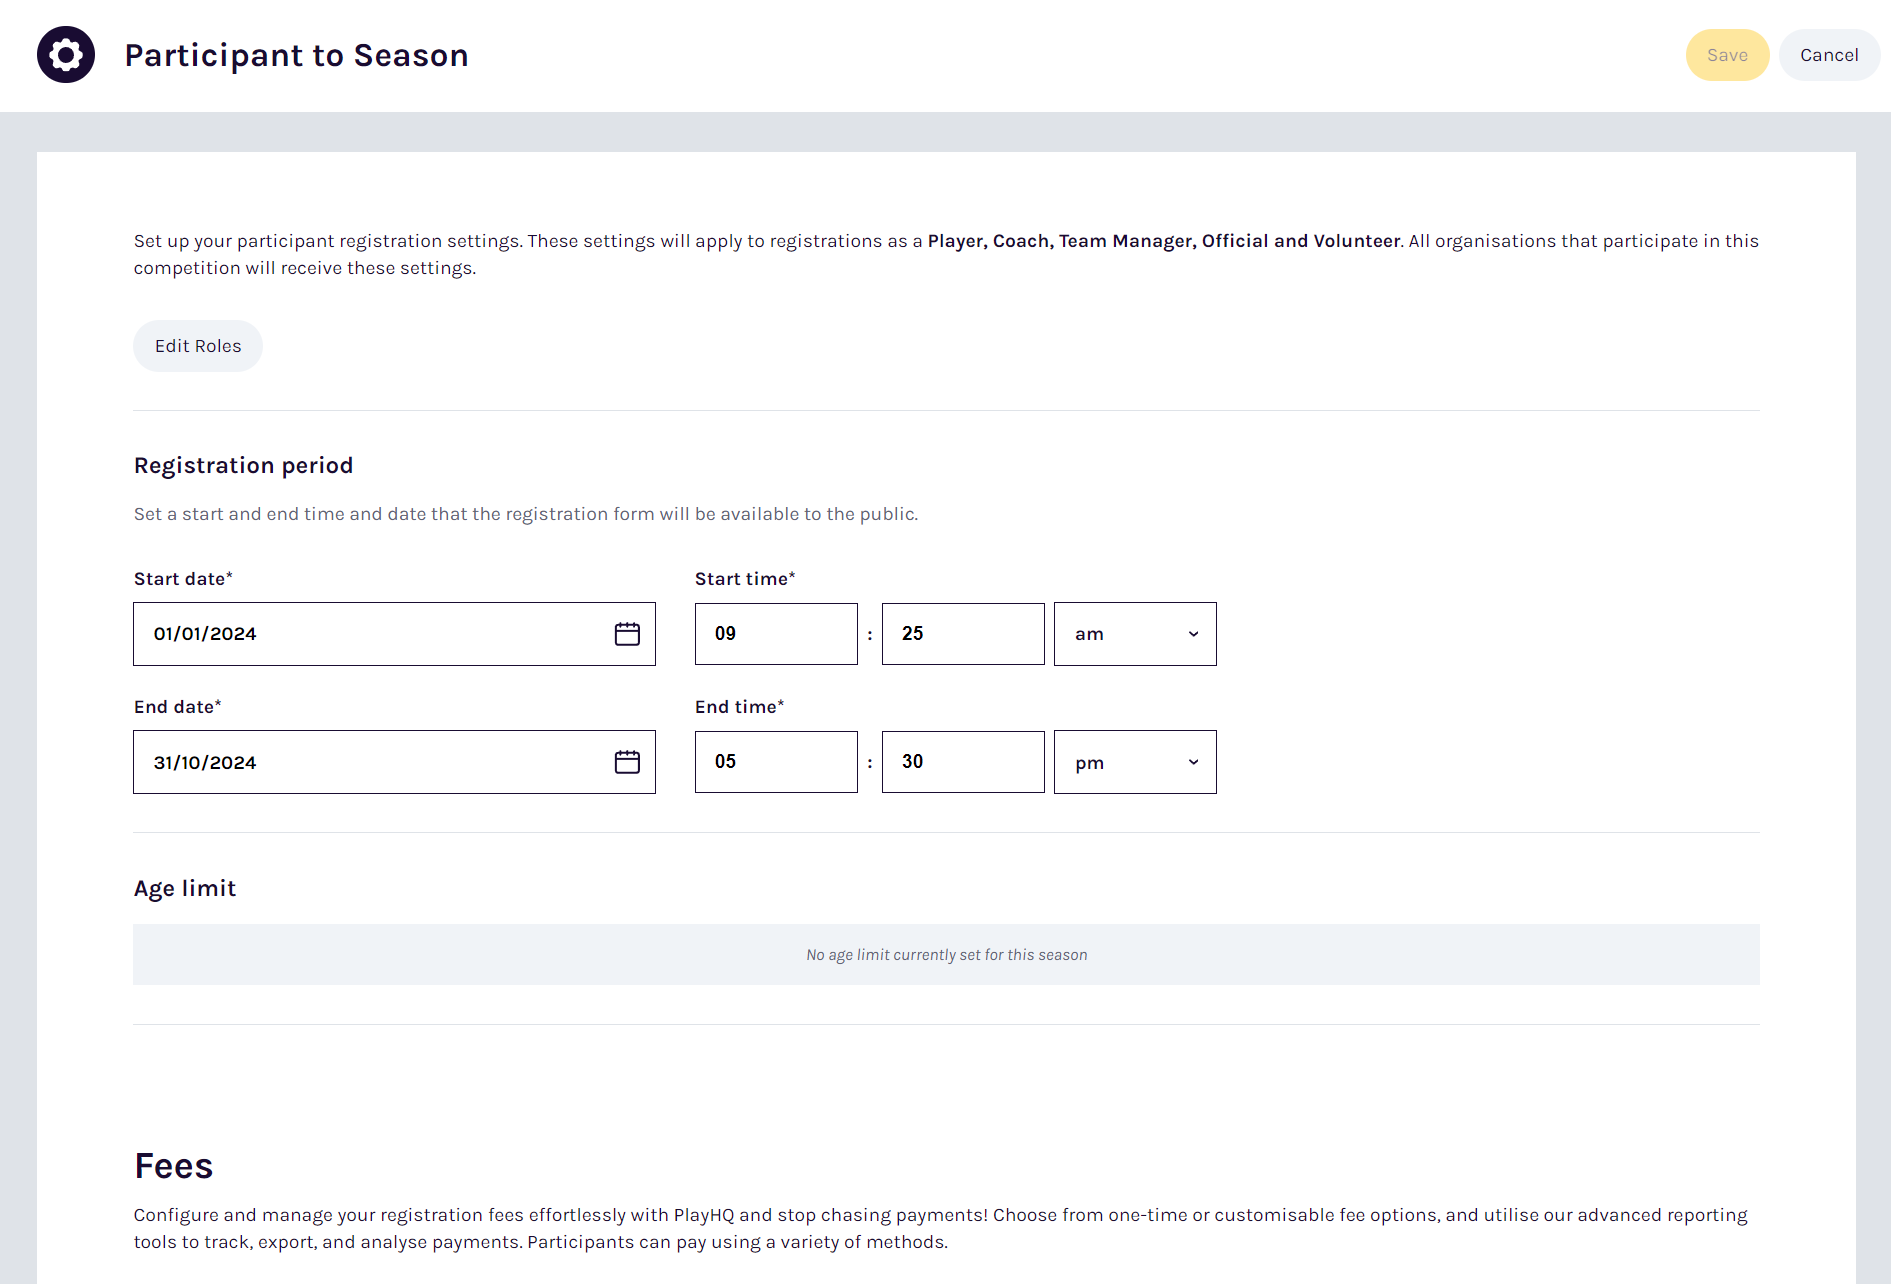The image size is (1891, 1284).
Task: Click the chevron on the am dropdown
Action: point(1192,633)
